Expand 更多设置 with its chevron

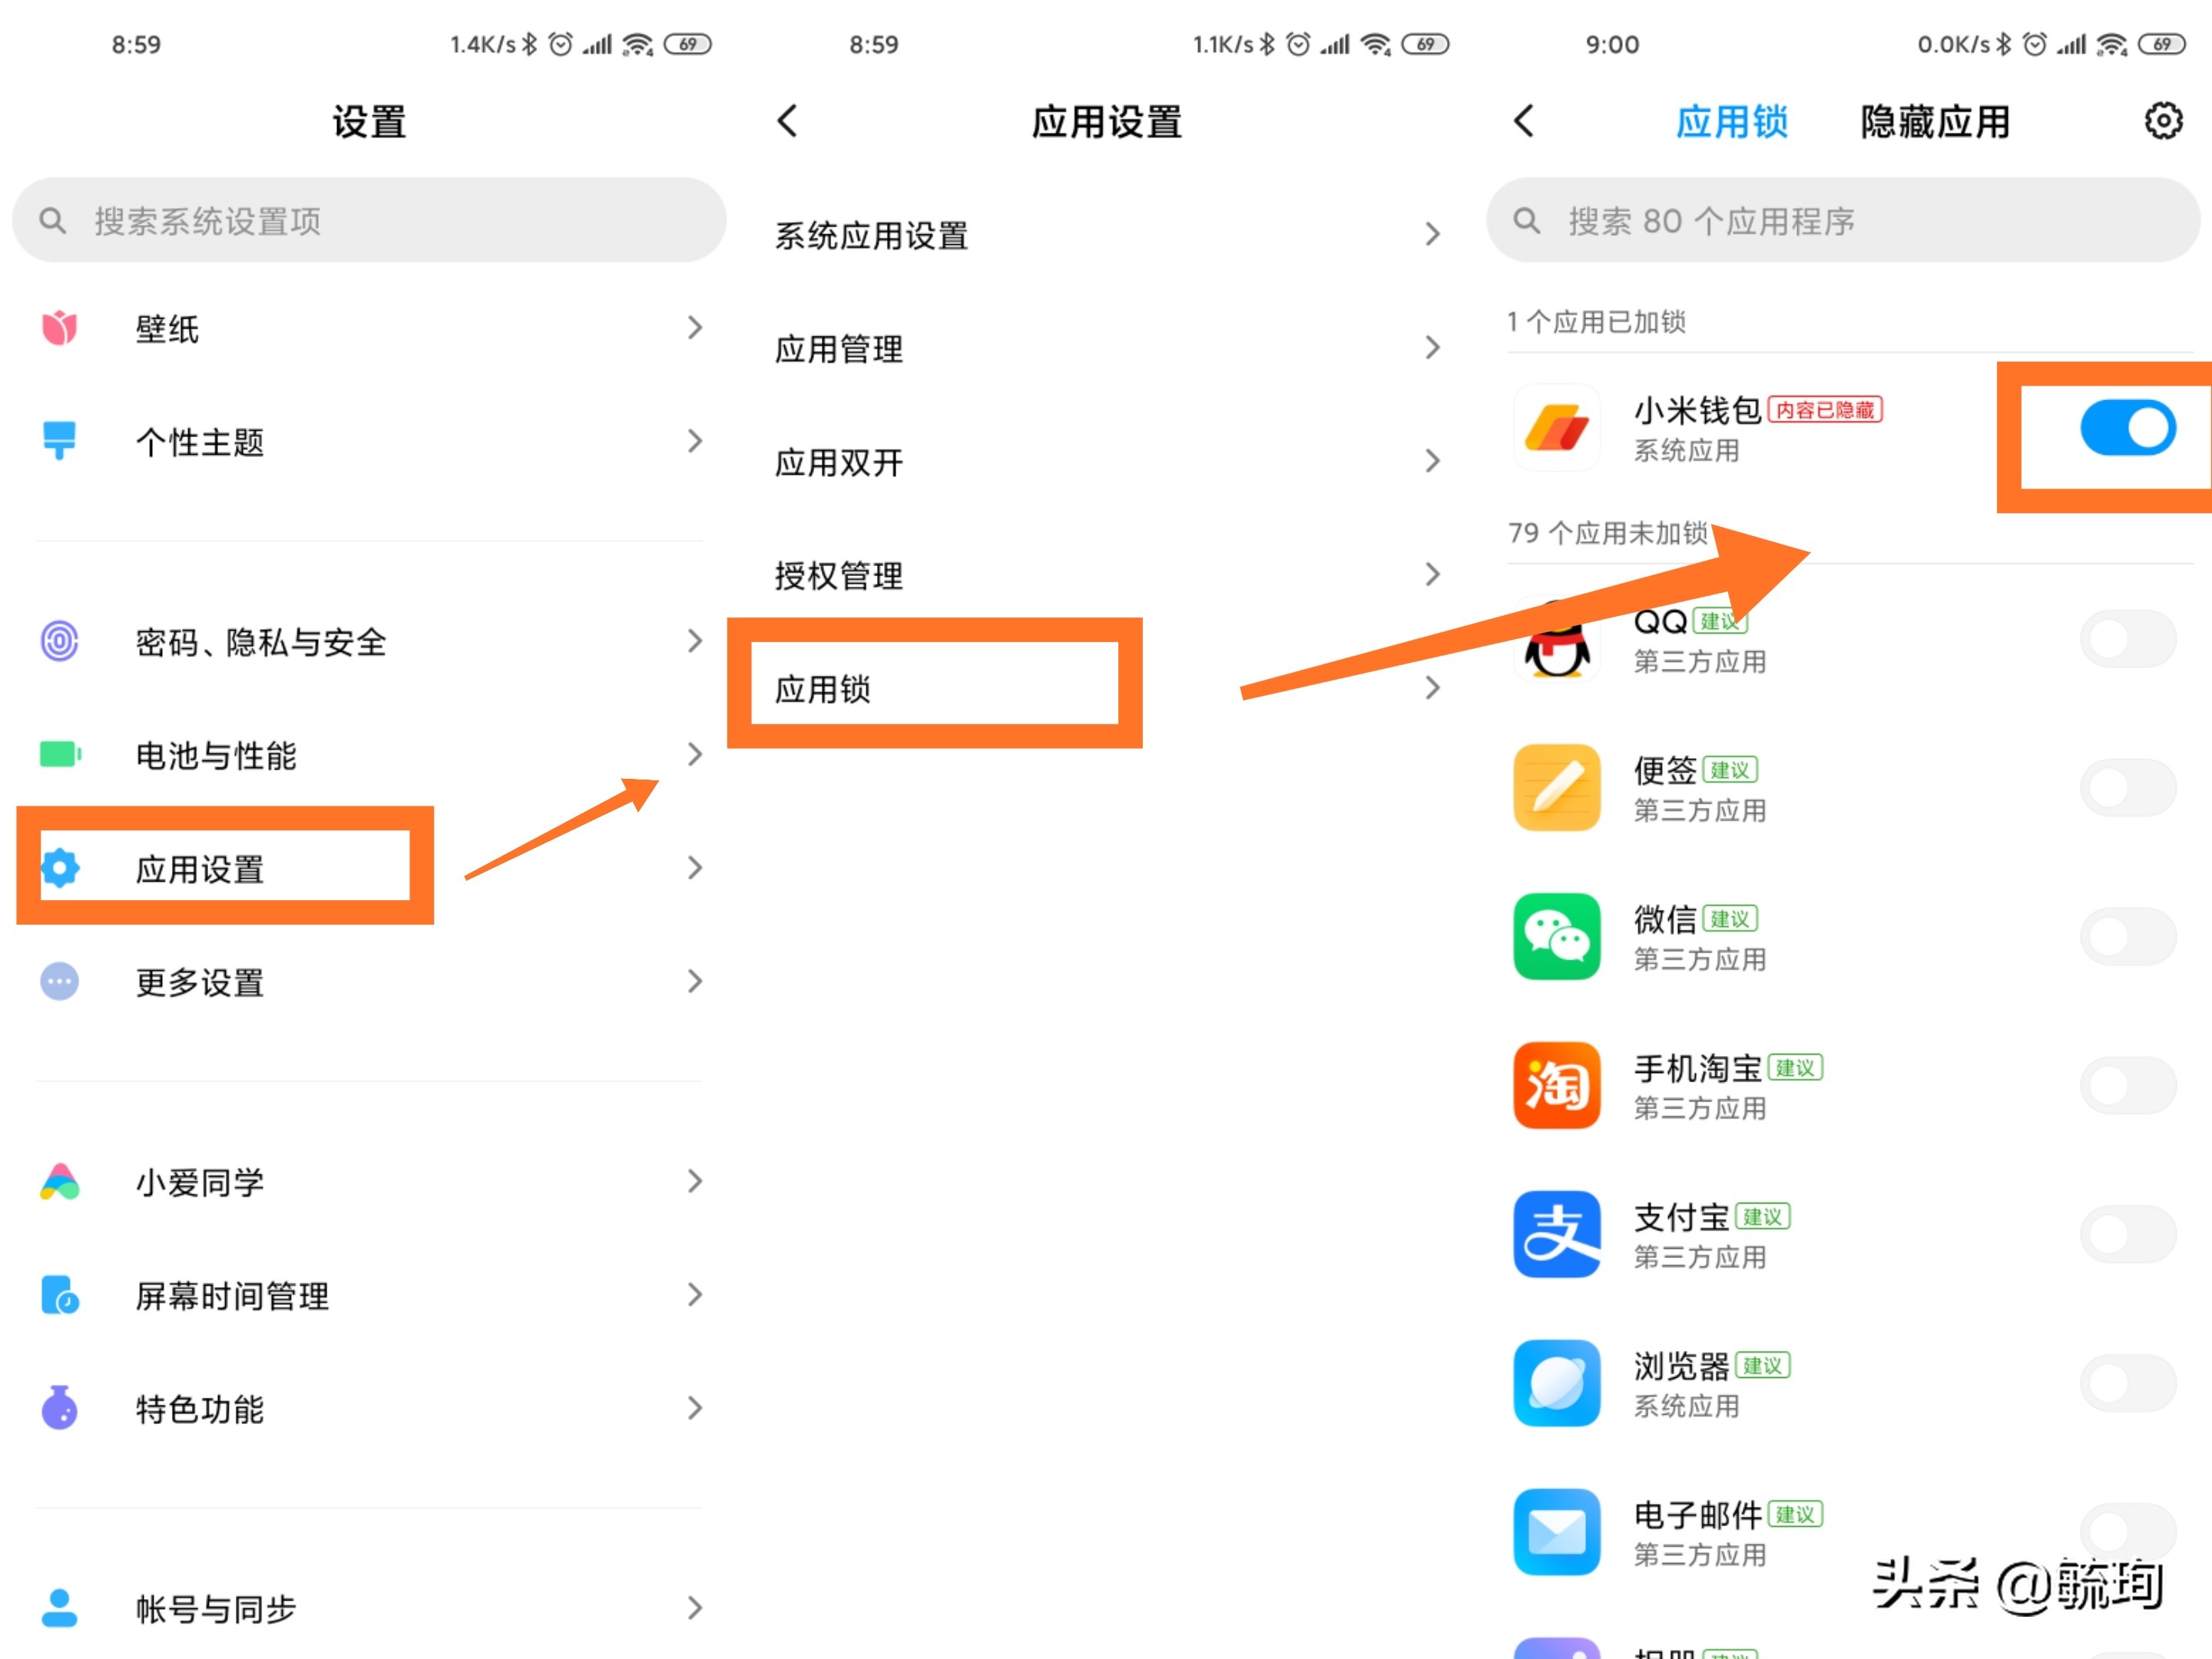coord(695,982)
